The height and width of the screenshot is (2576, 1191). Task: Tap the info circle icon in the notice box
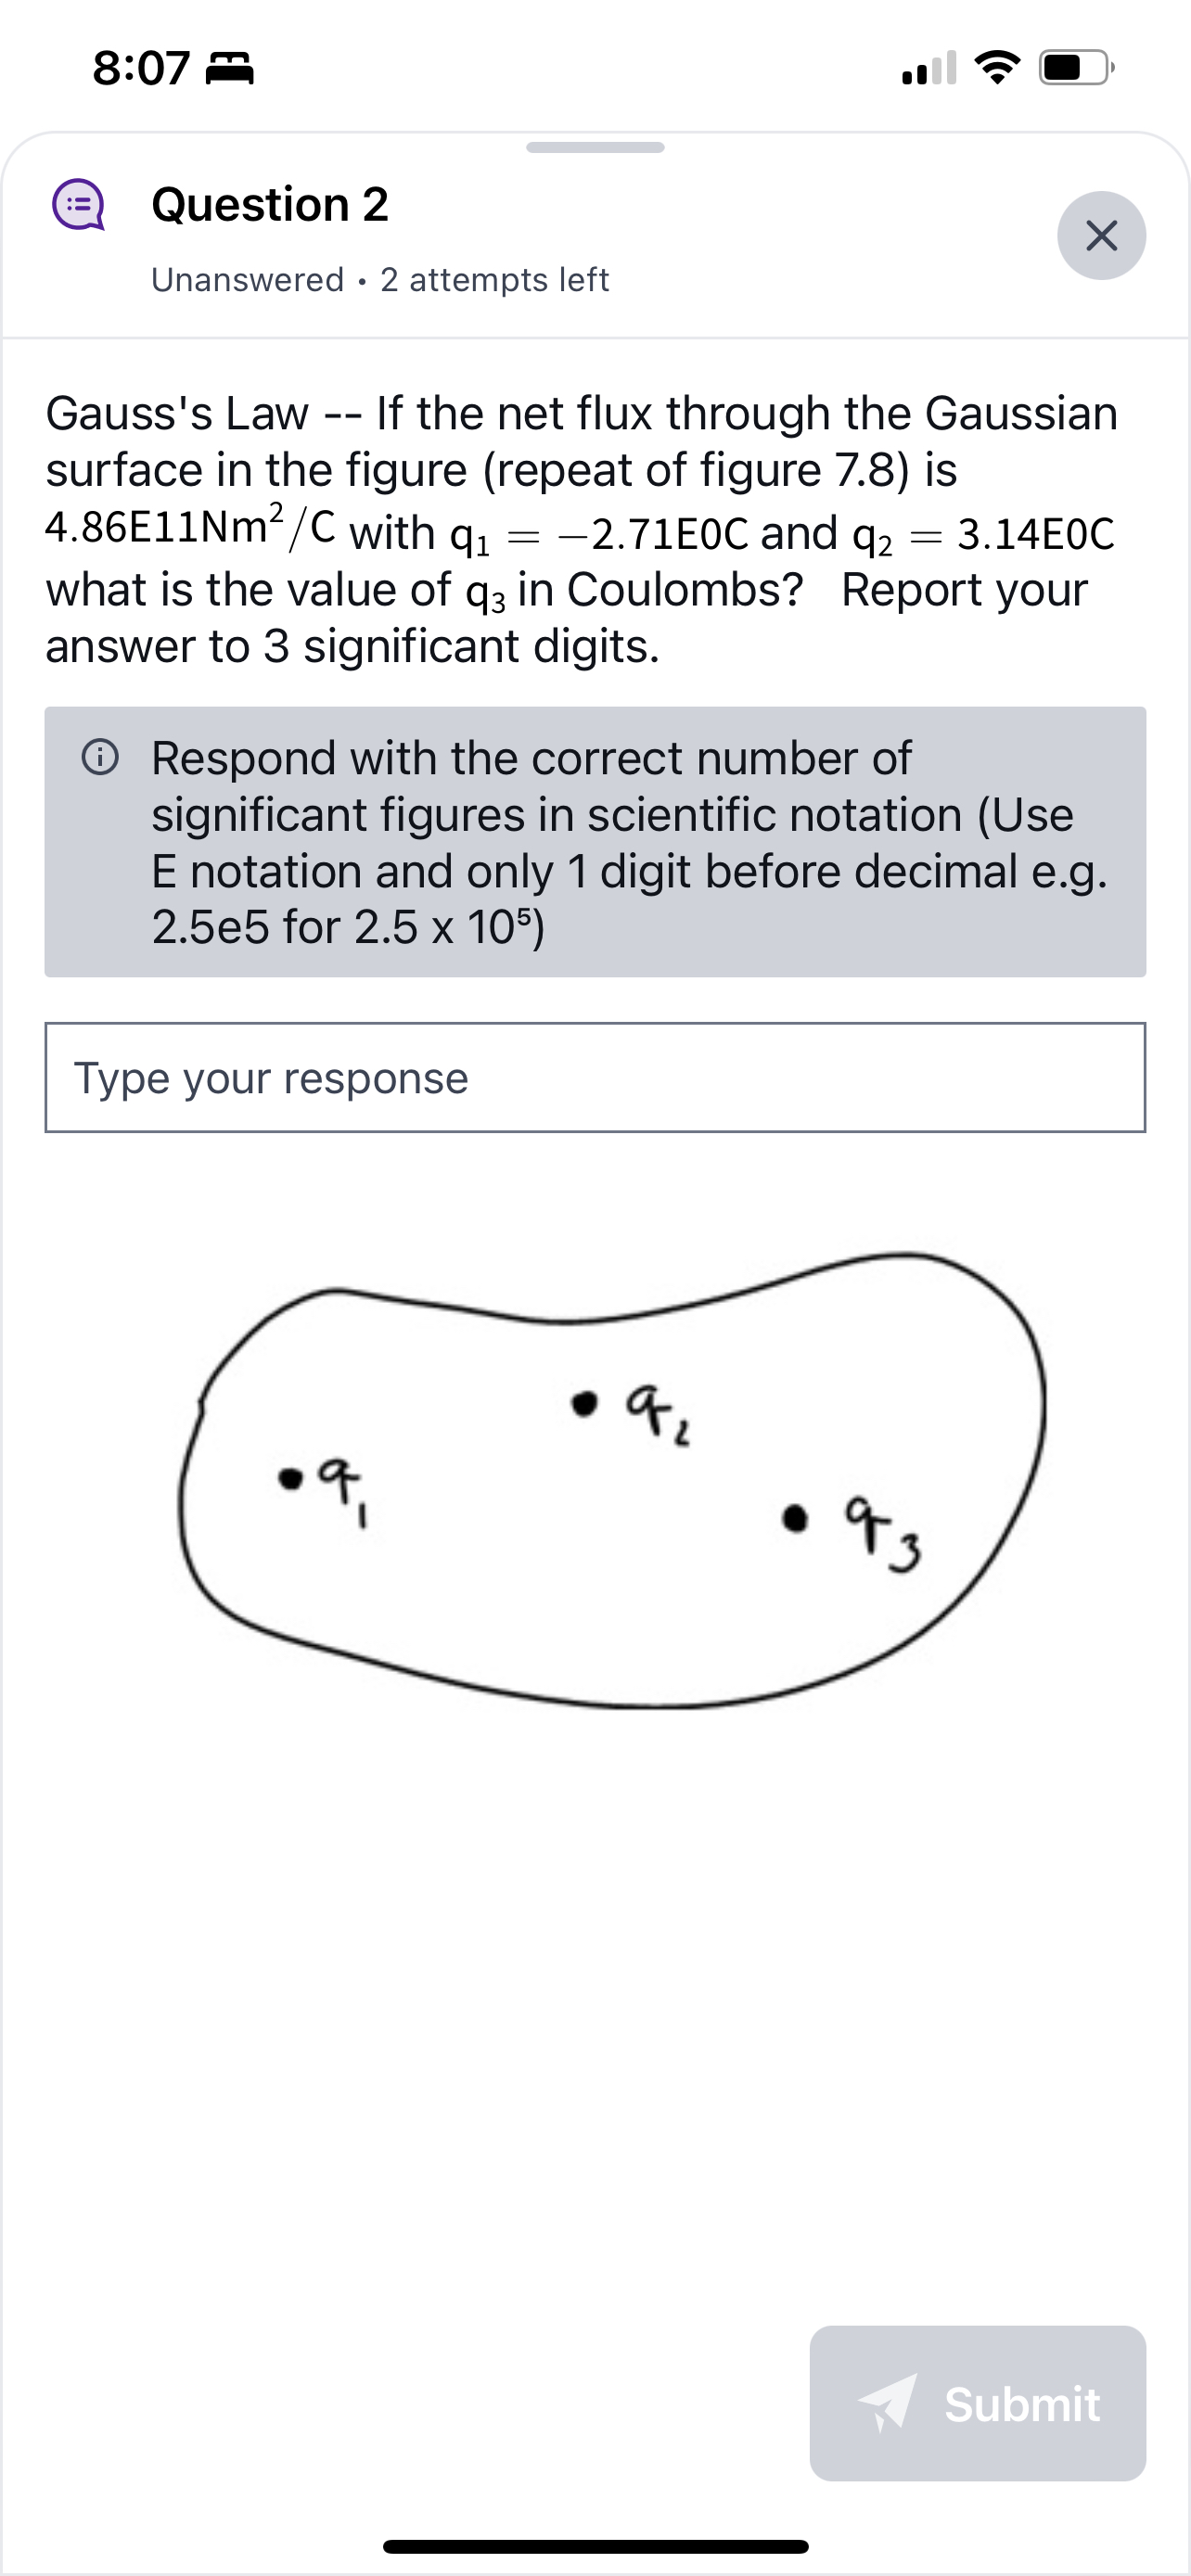coord(101,760)
